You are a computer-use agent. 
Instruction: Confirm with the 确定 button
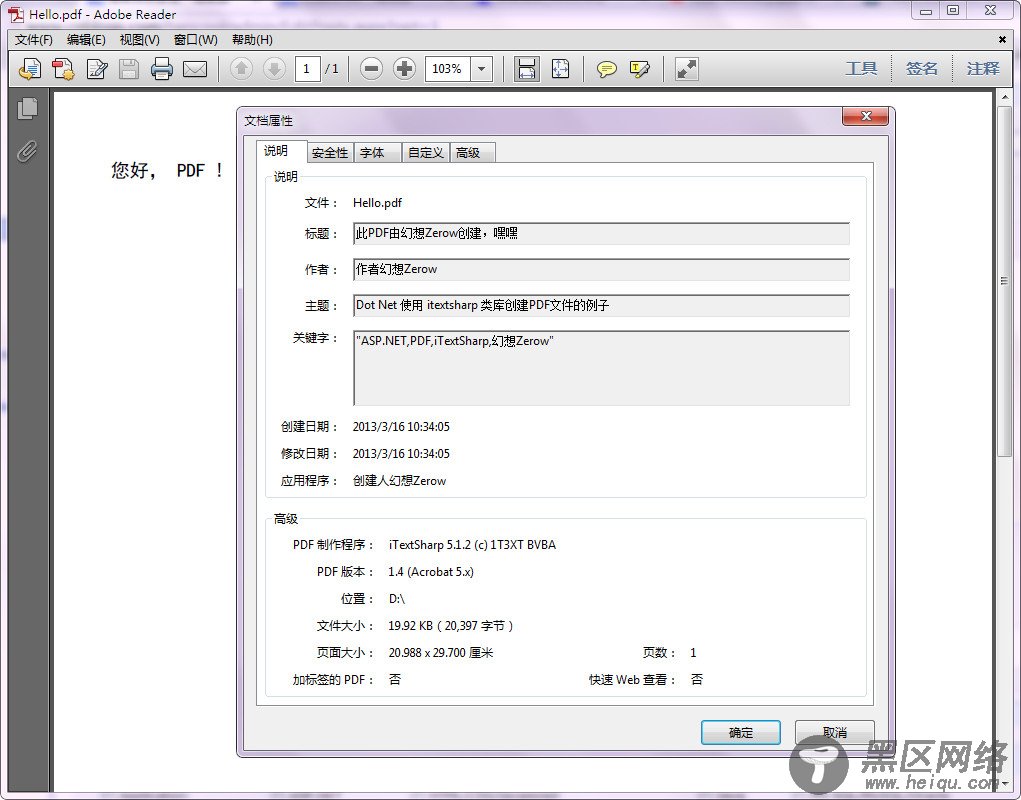coord(741,732)
